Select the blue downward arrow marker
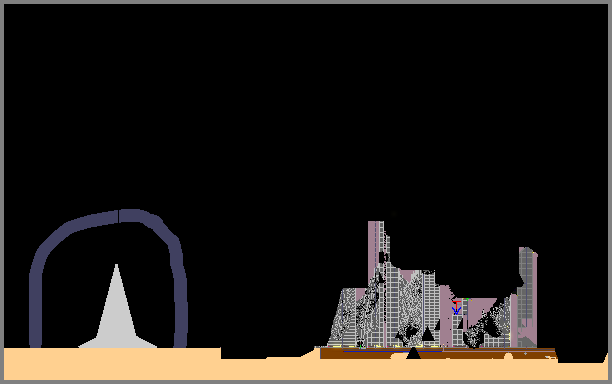 [456, 311]
